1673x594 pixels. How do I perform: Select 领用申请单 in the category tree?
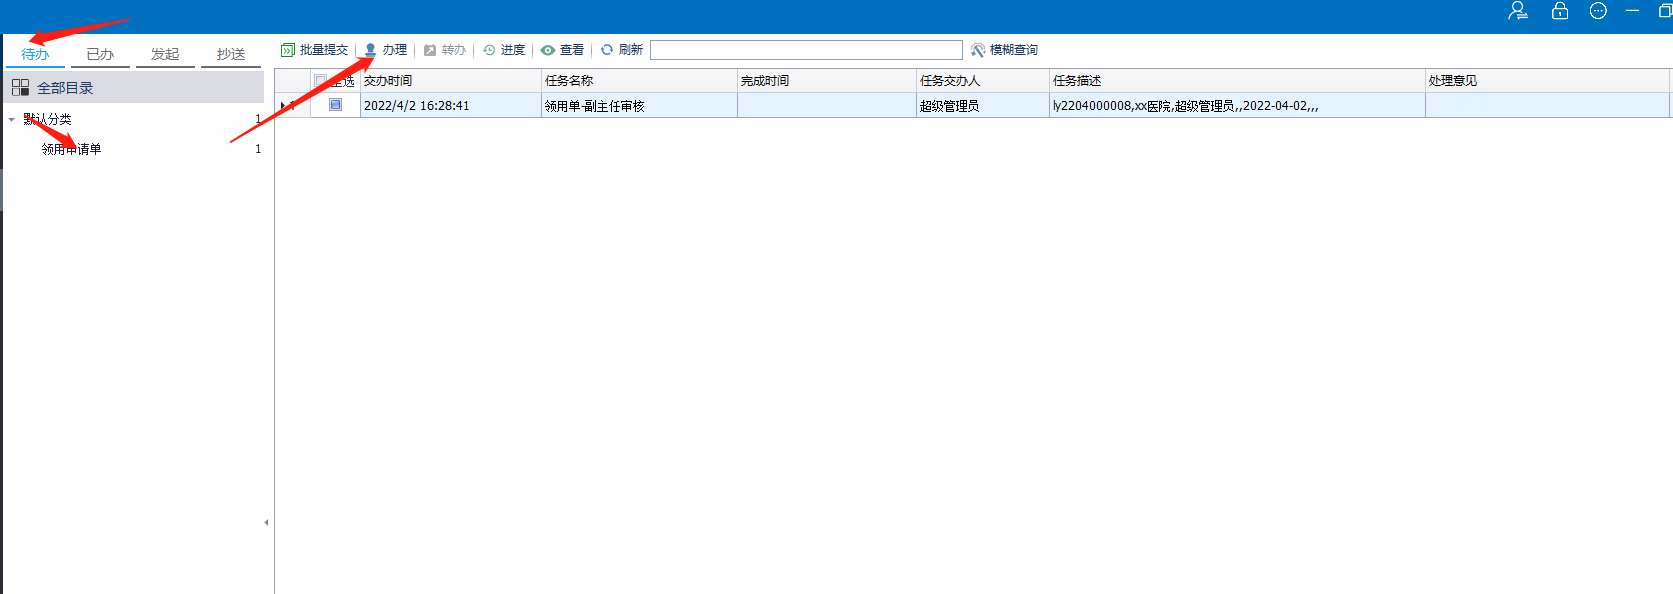[x=71, y=149]
